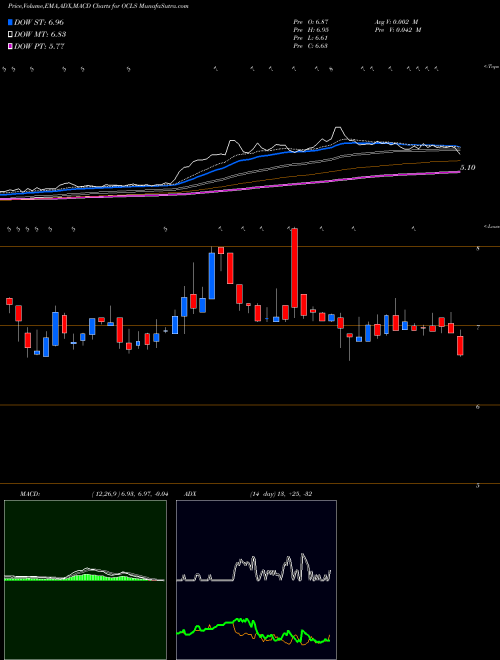
Task: Select the 'DOW MT: 6.83' legend text
Action: pyautogui.click(x=40, y=35)
